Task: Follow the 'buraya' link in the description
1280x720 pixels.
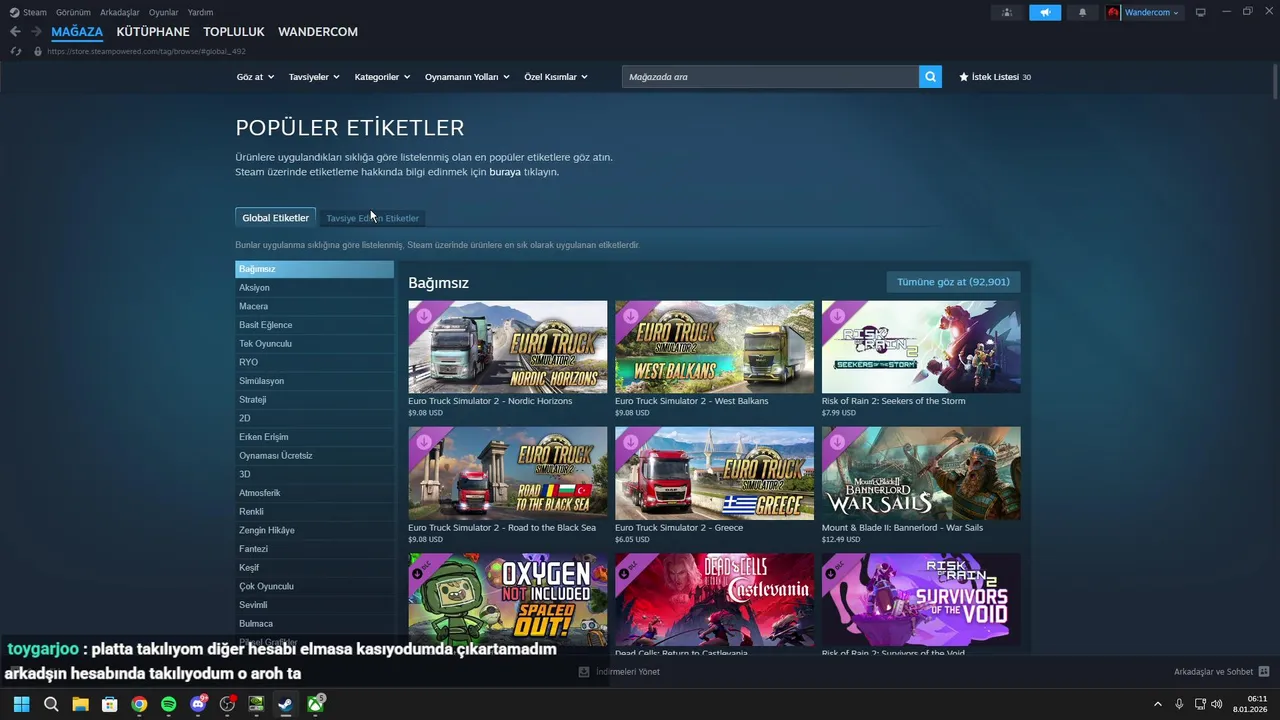Action: coord(505,172)
